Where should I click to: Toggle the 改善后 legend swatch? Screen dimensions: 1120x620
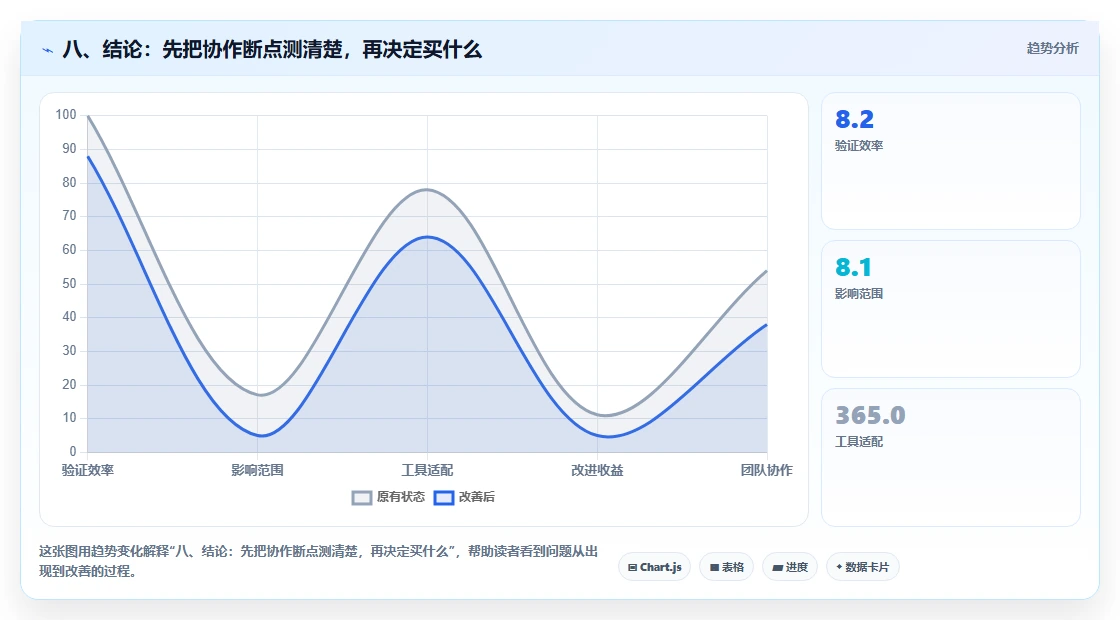pyautogui.click(x=444, y=498)
